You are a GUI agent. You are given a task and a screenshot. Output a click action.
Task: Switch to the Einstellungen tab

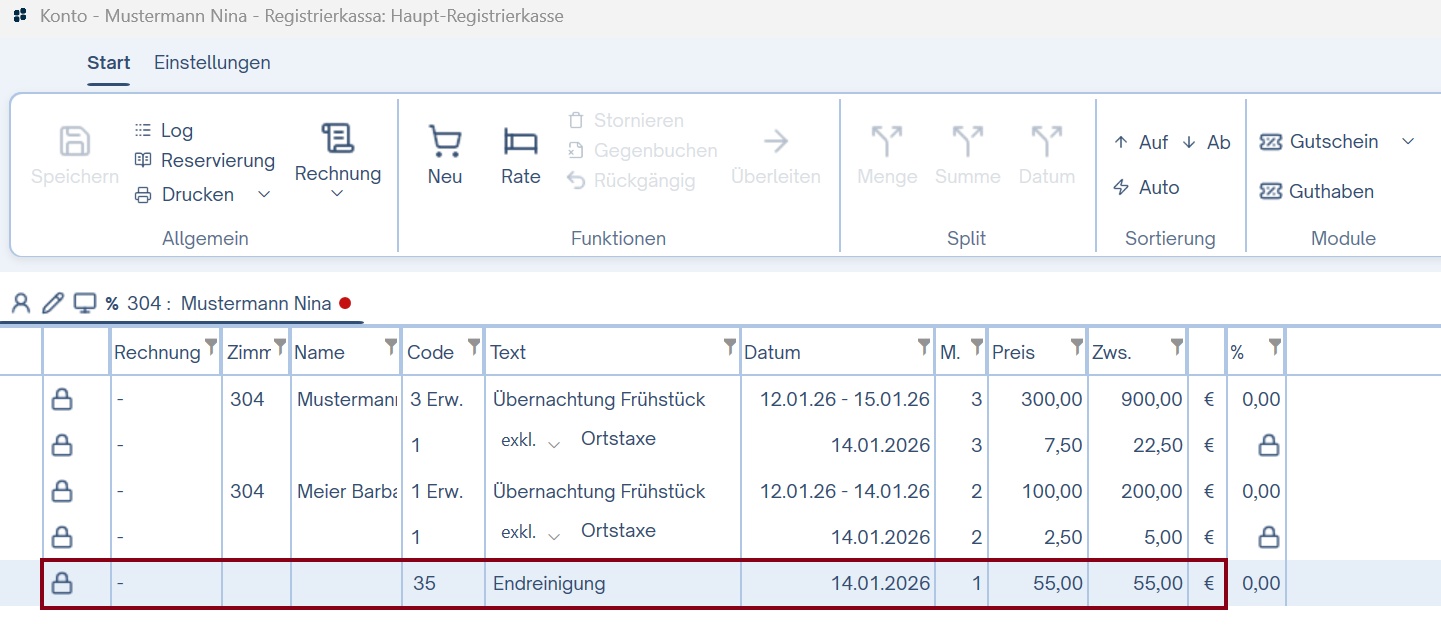pyautogui.click(x=212, y=62)
